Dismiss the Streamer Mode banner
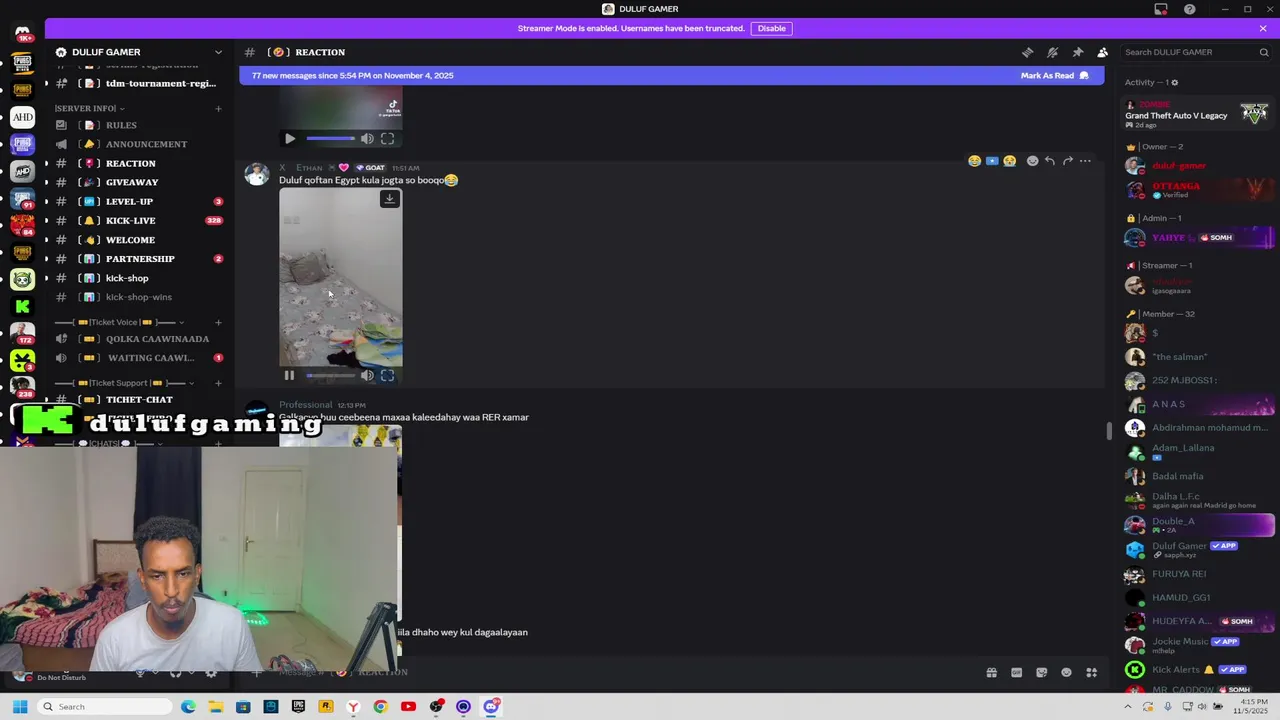 [1263, 28]
